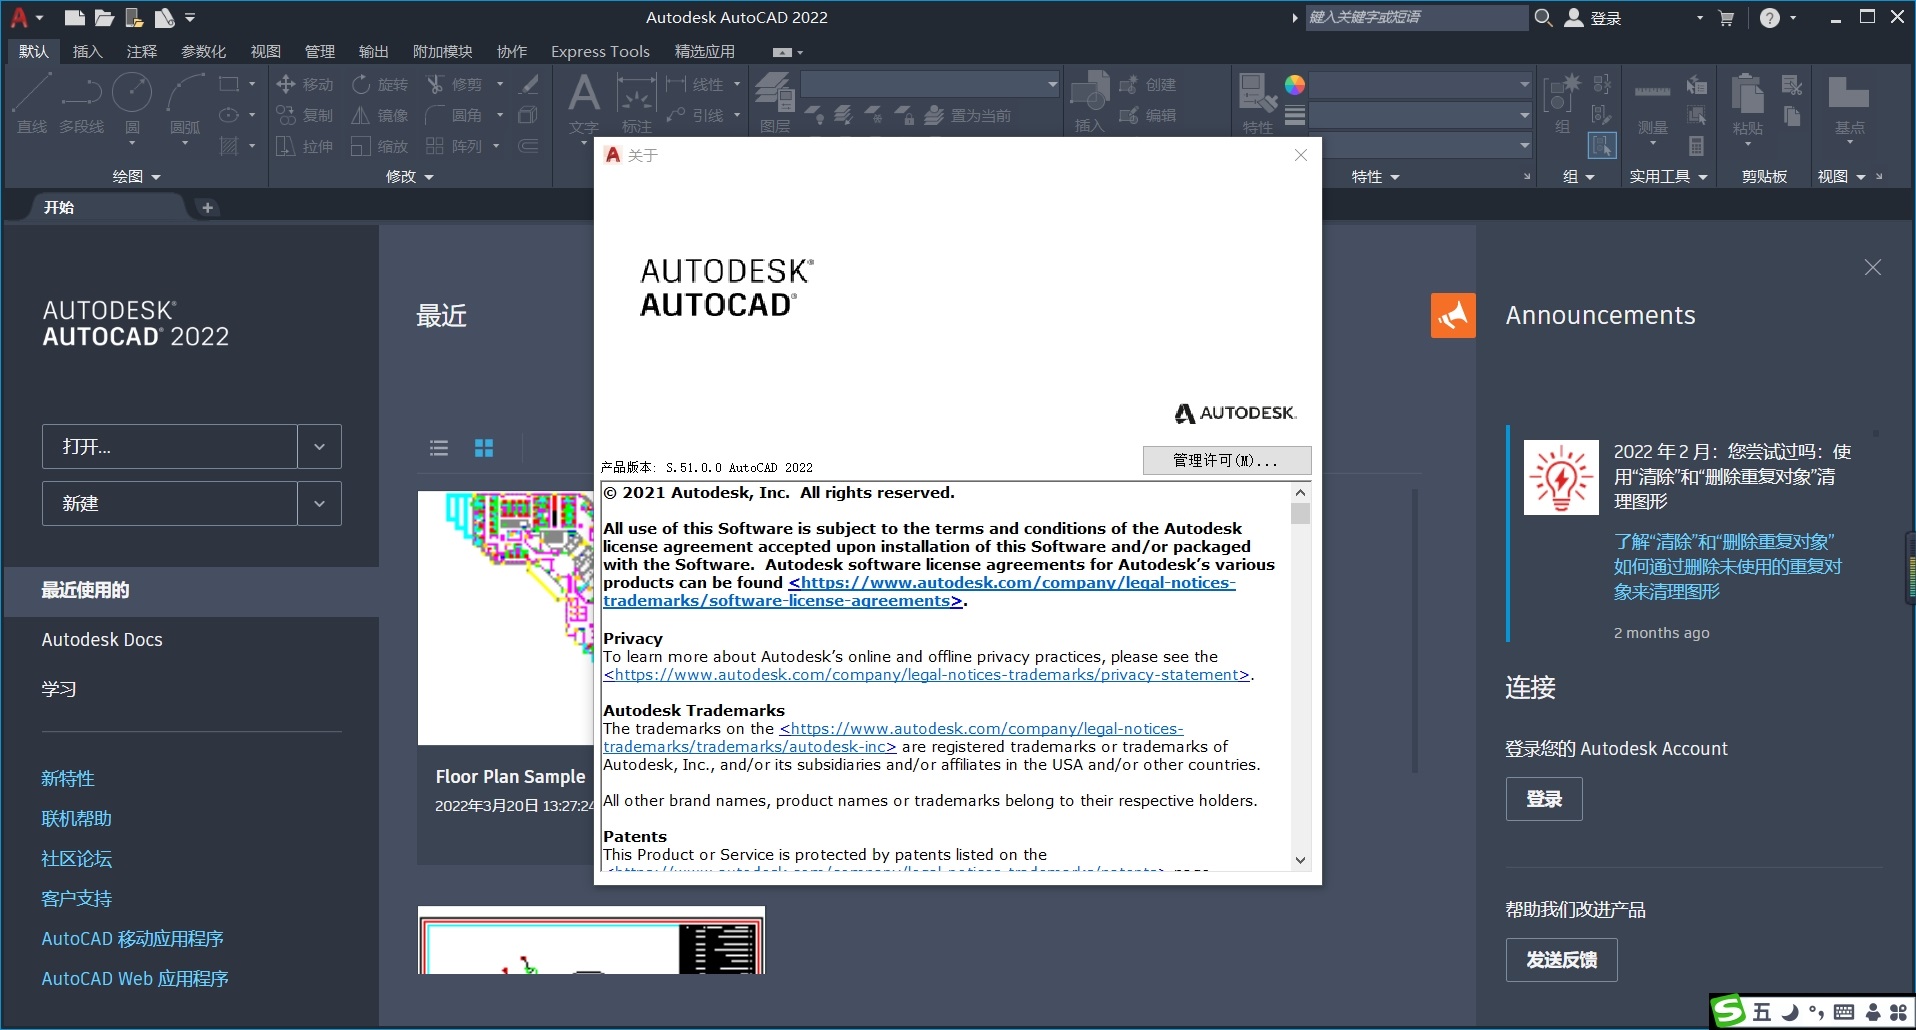Screen dimensions: 1916x1030
Task: Open the 2022年2月 announcement article link
Action: [1727, 567]
